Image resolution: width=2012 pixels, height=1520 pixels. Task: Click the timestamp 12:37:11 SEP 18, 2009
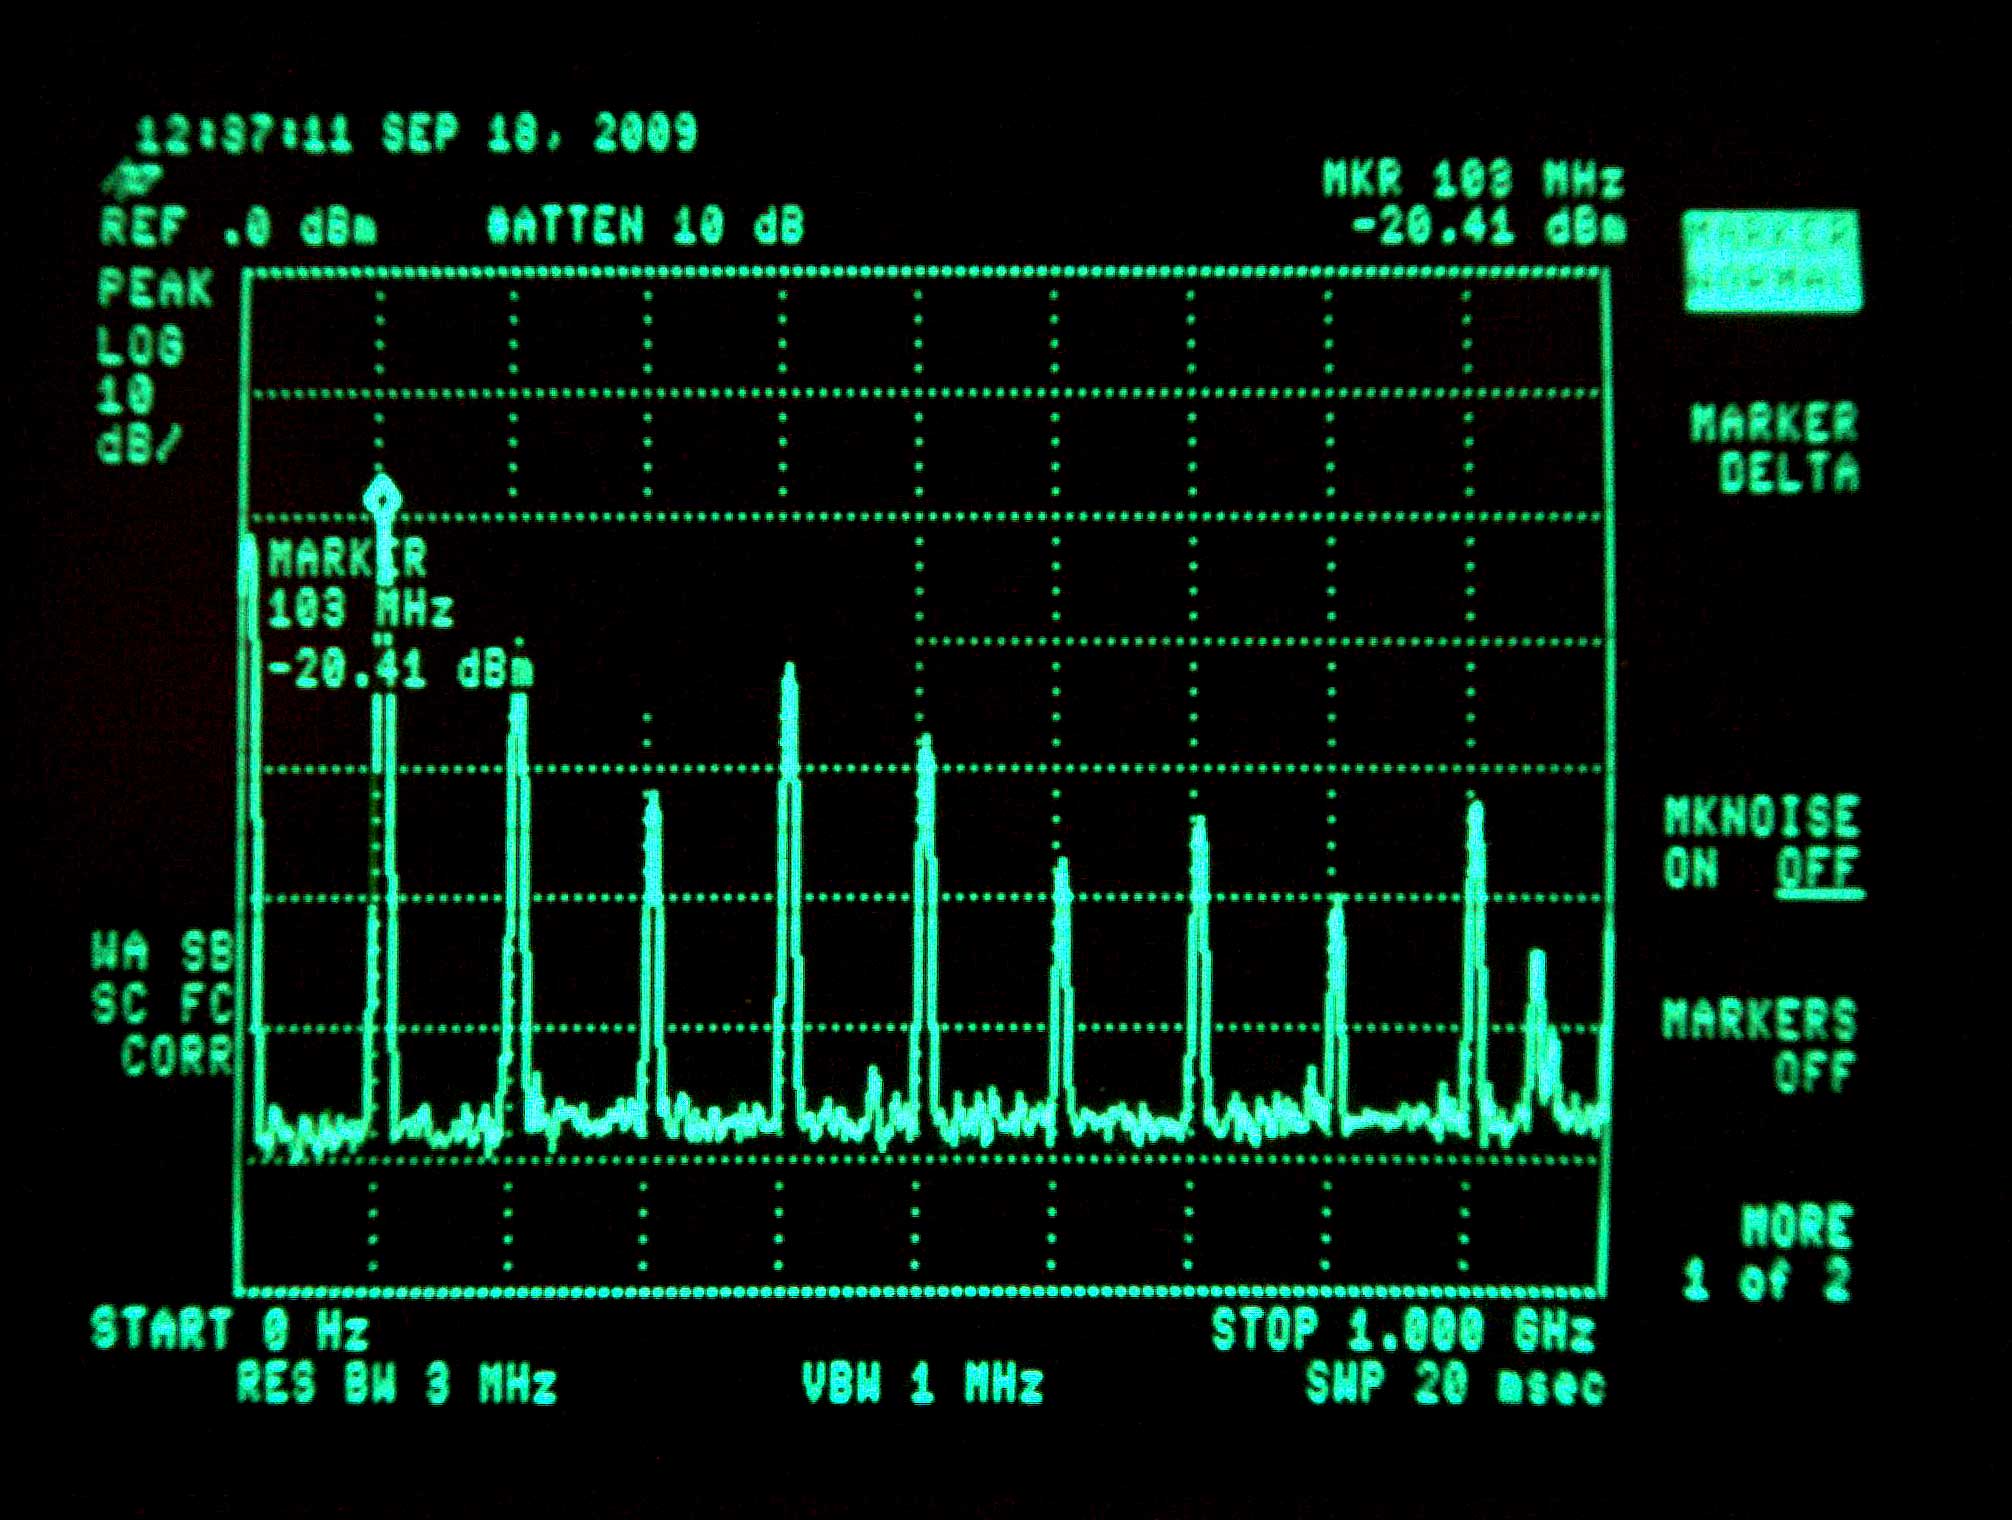[x=416, y=133]
